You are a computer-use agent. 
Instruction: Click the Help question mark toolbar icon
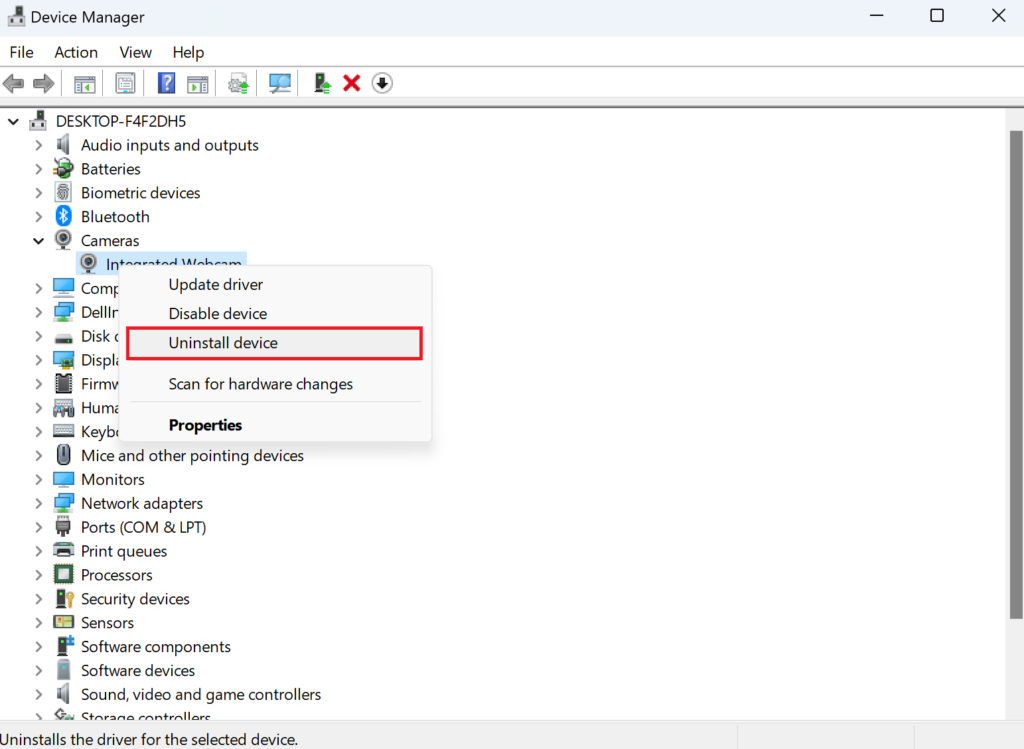click(166, 84)
